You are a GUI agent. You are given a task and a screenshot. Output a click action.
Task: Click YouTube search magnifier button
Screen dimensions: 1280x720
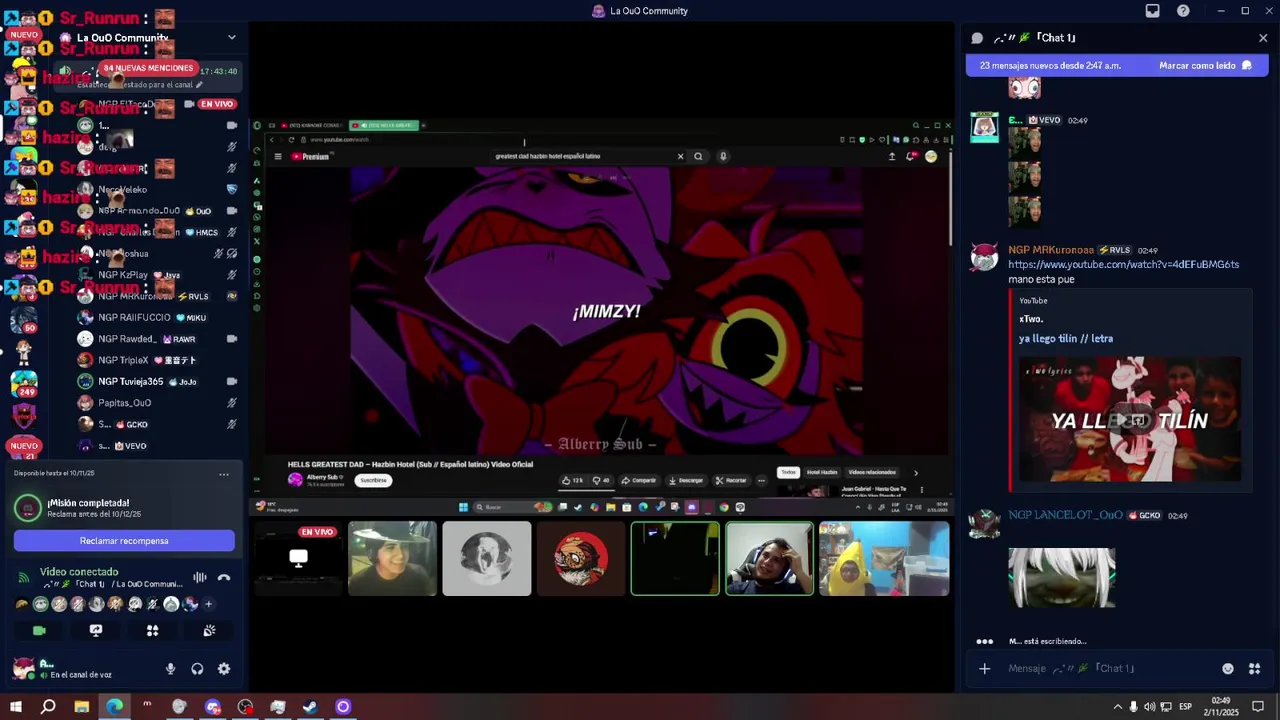[x=698, y=156]
